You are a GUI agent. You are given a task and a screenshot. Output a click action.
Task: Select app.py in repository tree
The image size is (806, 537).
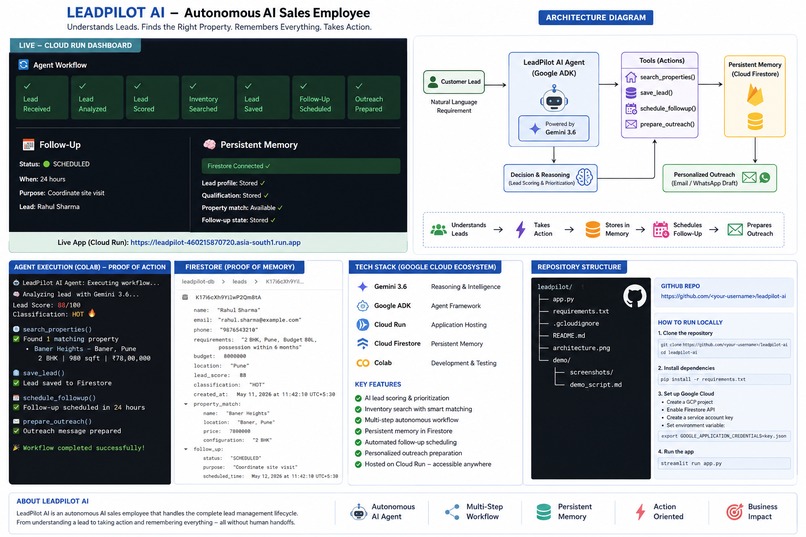tap(563, 299)
